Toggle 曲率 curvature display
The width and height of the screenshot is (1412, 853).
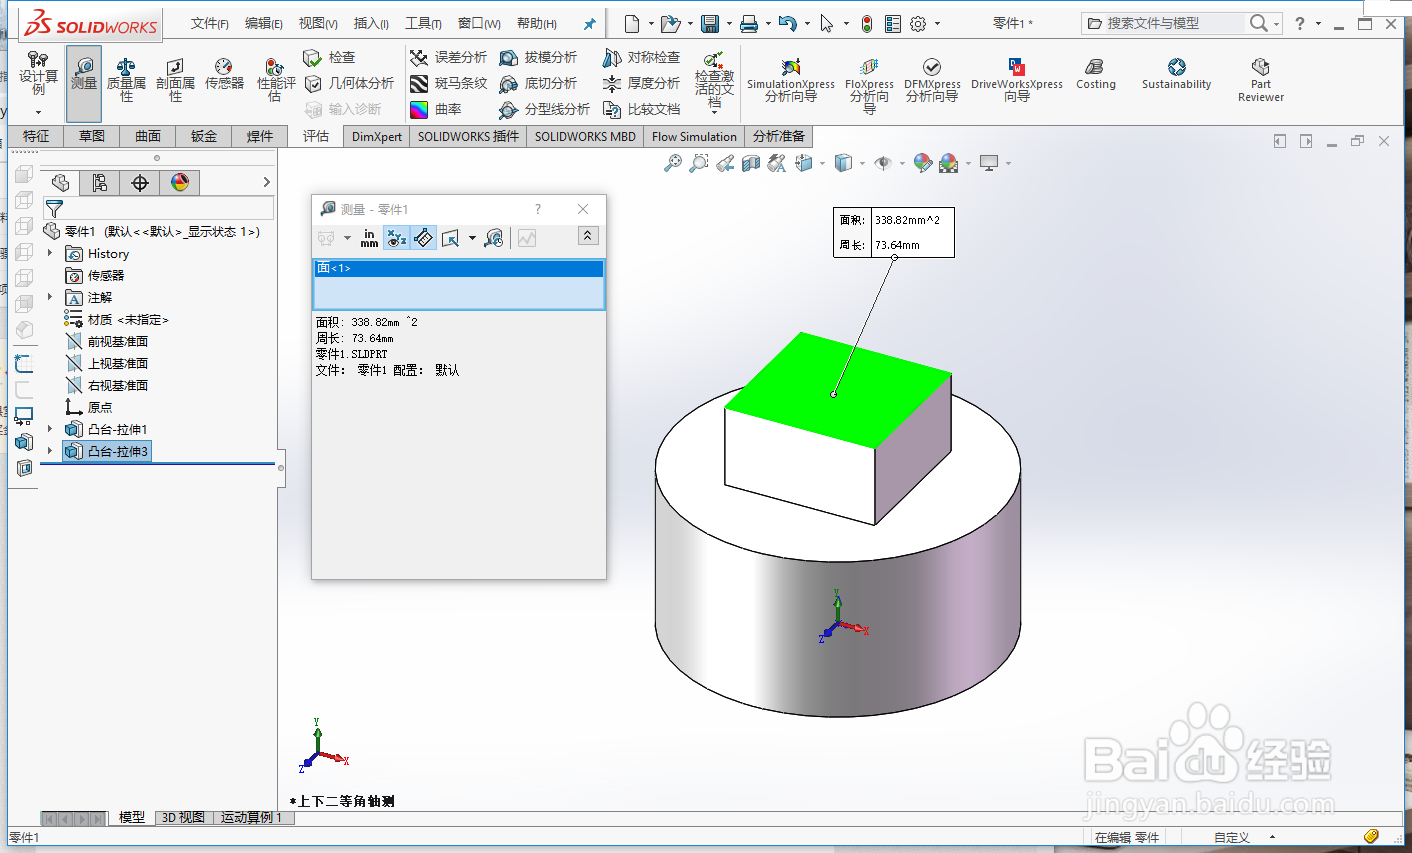pos(435,110)
